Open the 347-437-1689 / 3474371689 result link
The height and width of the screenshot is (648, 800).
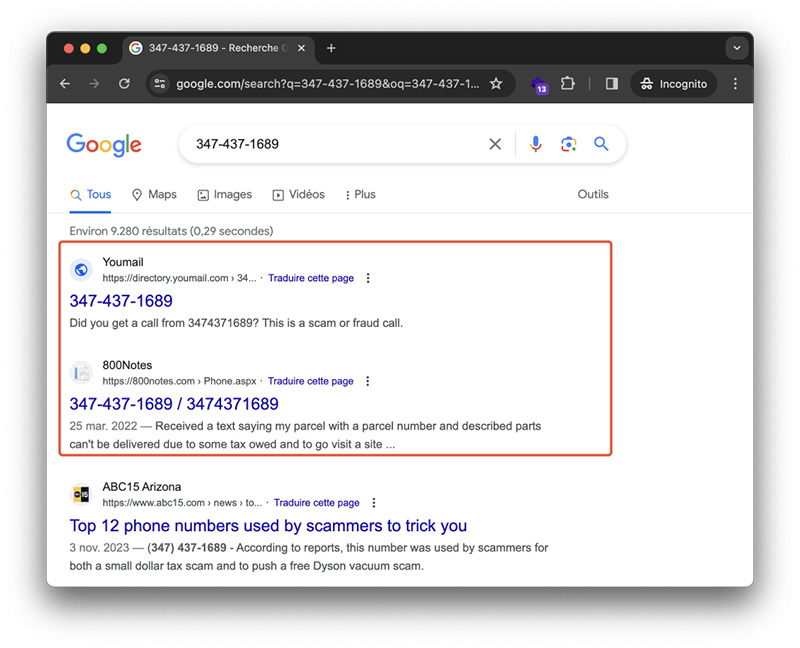tap(174, 404)
